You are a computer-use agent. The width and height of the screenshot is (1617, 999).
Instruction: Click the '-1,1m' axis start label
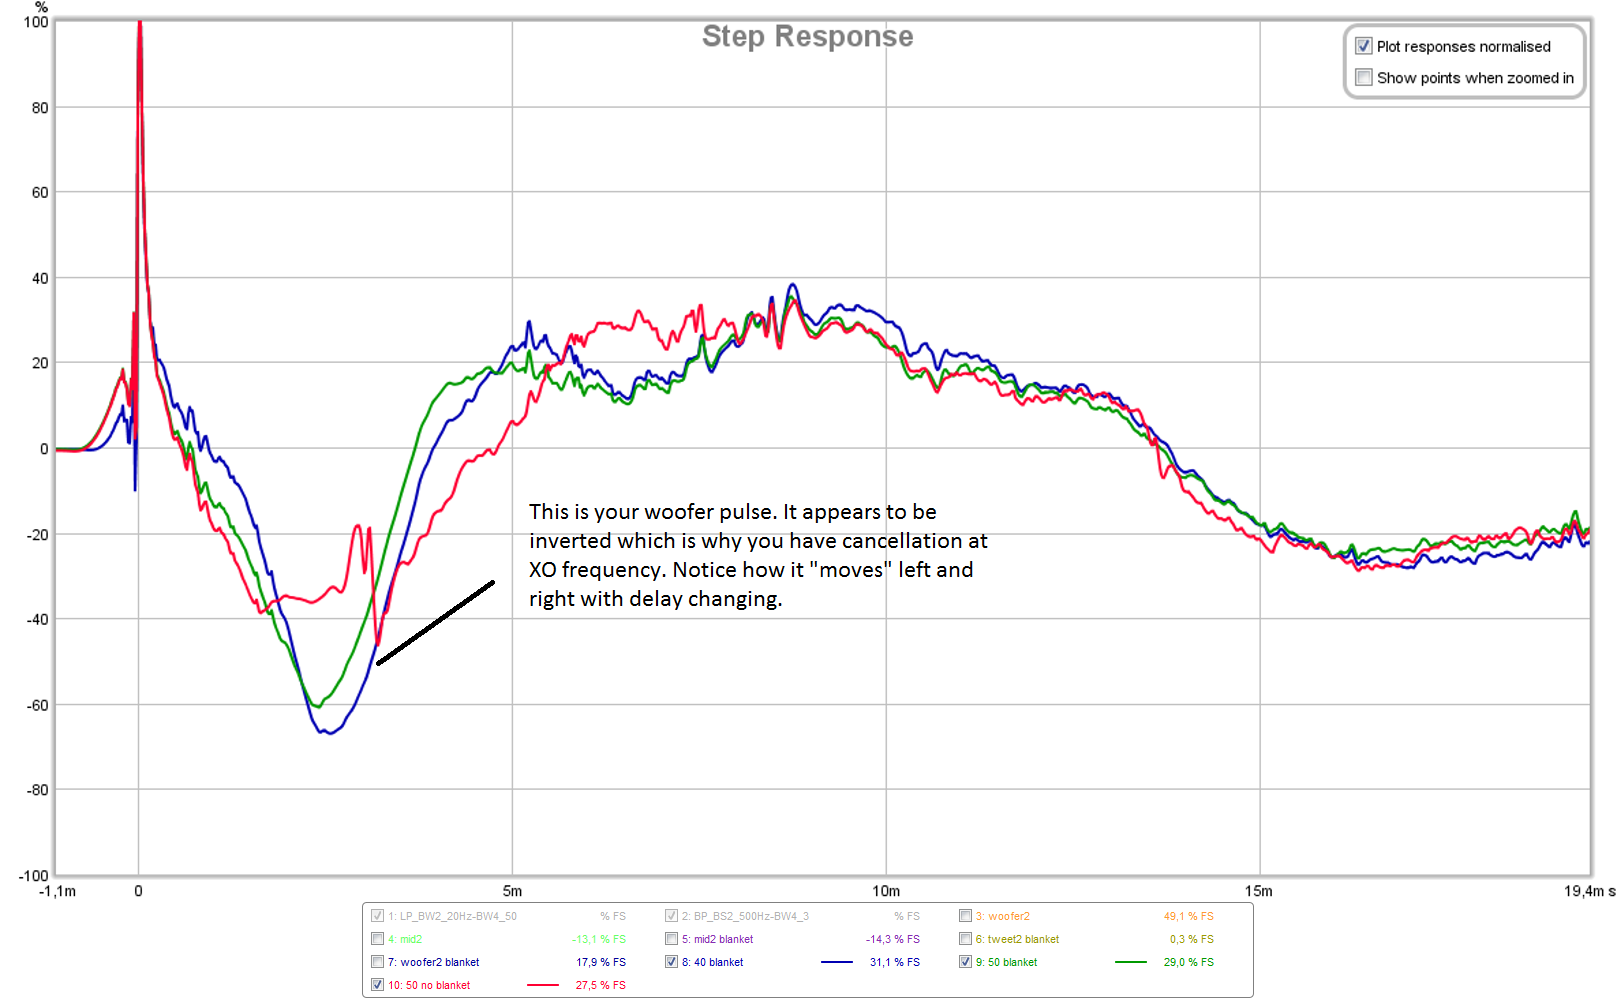tap(57, 891)
